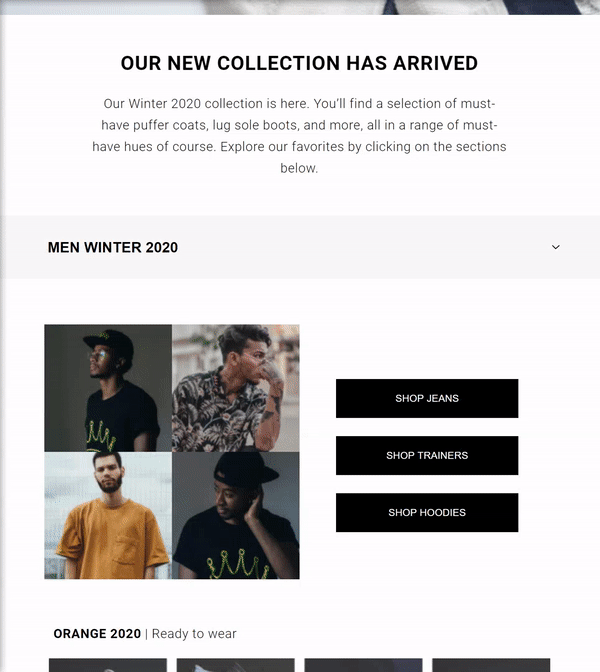The image size is (600, 672).
Task: Open the second ORANGE 2020 product thumbnail
Action: click(x=236, y=665)
